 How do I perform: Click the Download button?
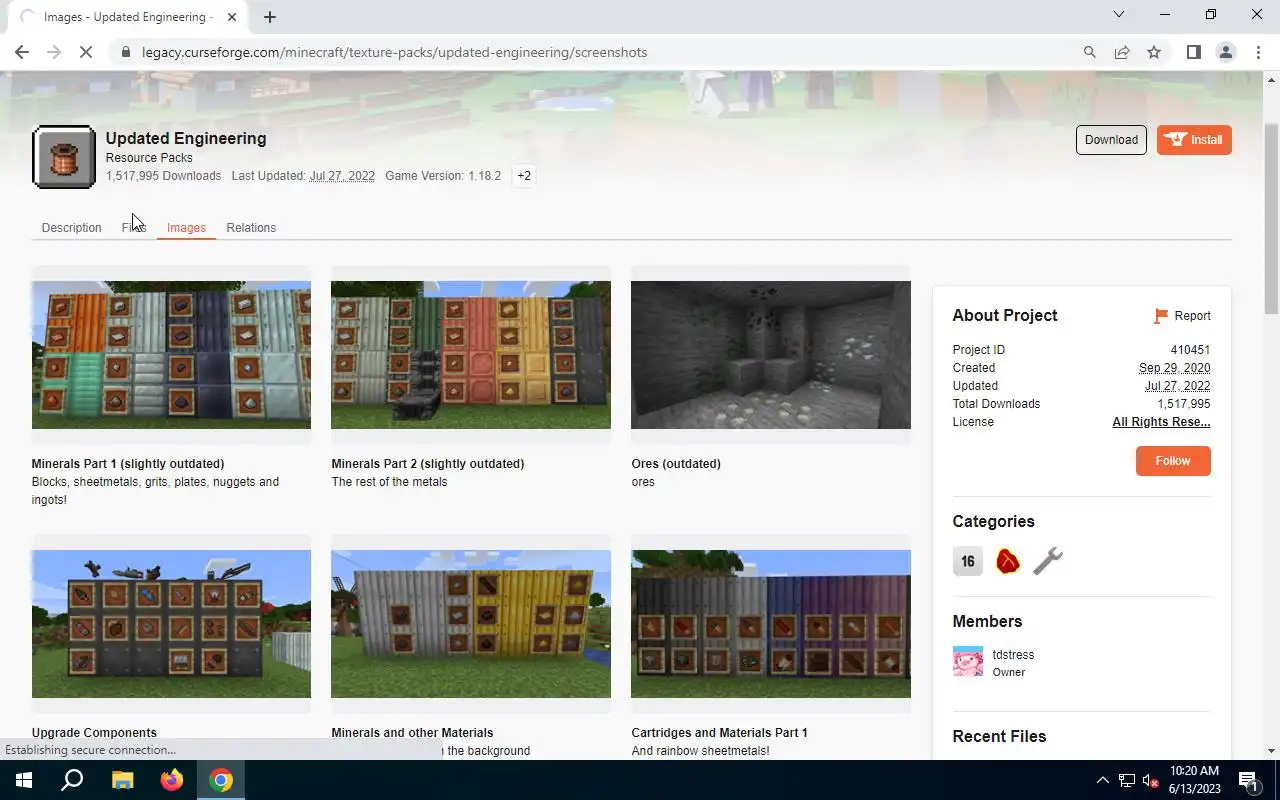coord(1111,140)
